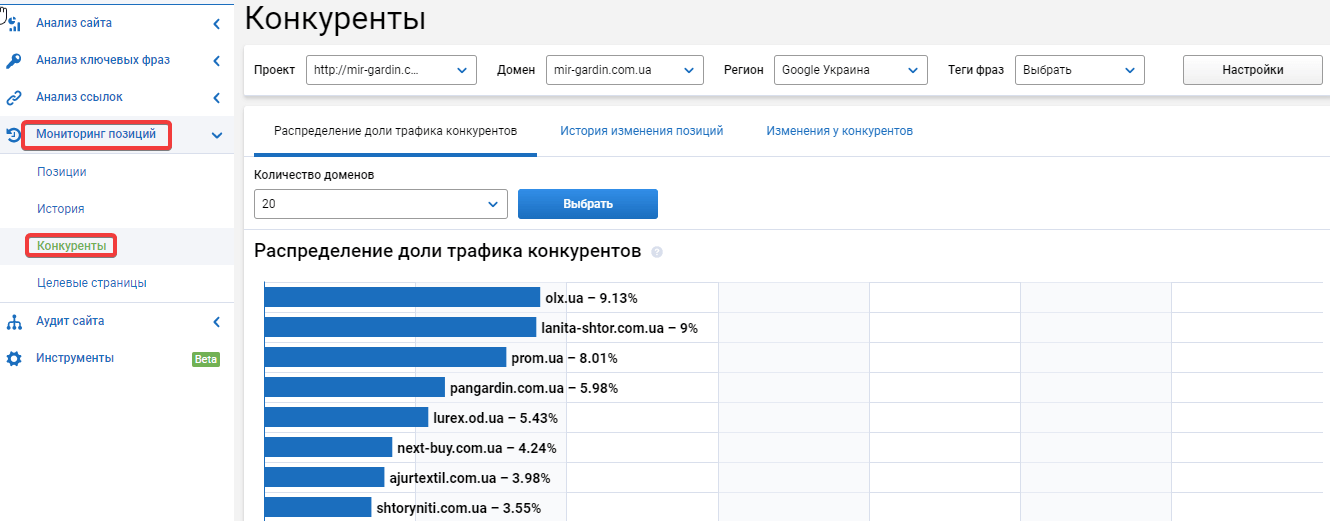Open the Анализ ключевых фраз menu

pos(103,60)
